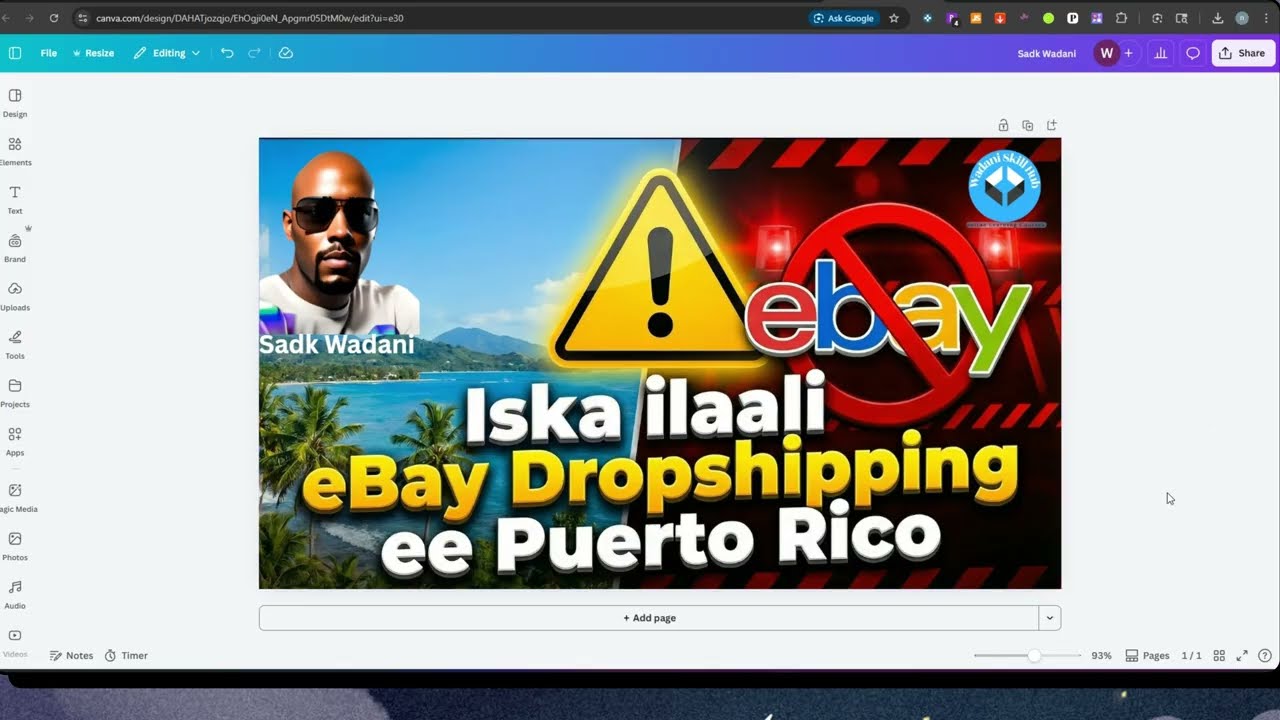Select the Text tool in sidebar
1280x720 pixels.
(x=15, y=200)
